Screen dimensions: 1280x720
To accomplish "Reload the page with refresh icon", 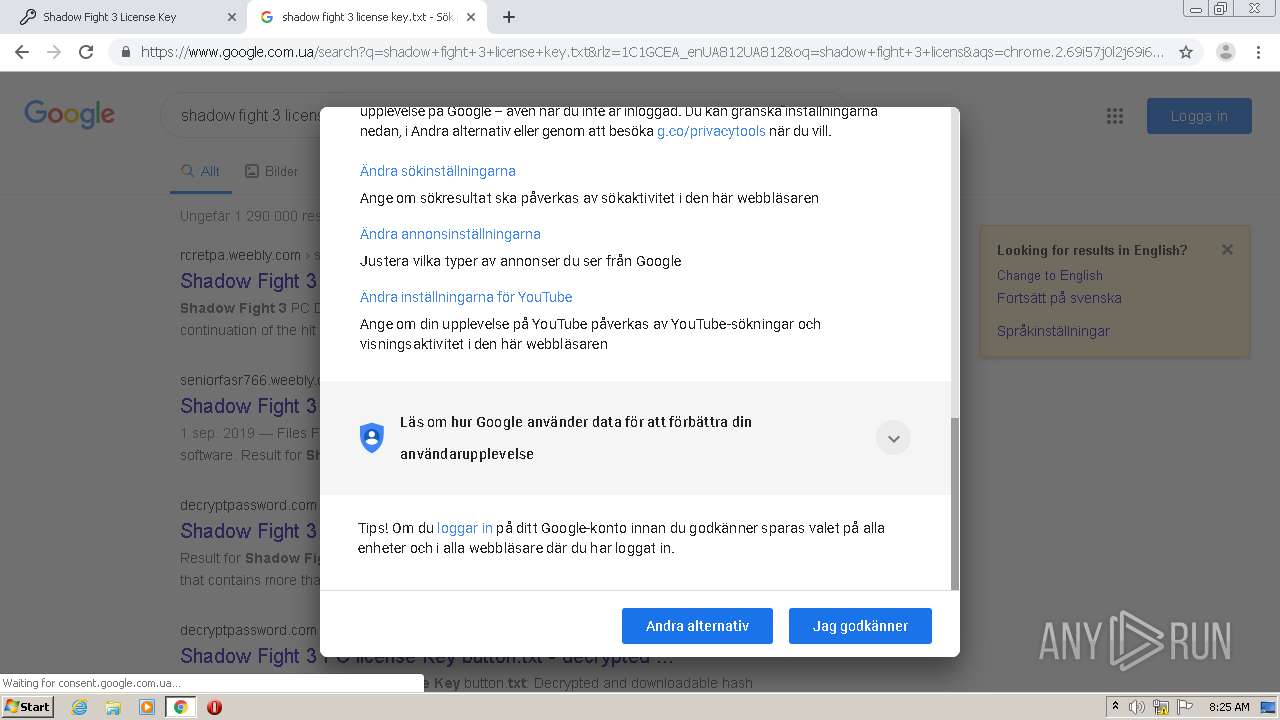I will (86, 52).
